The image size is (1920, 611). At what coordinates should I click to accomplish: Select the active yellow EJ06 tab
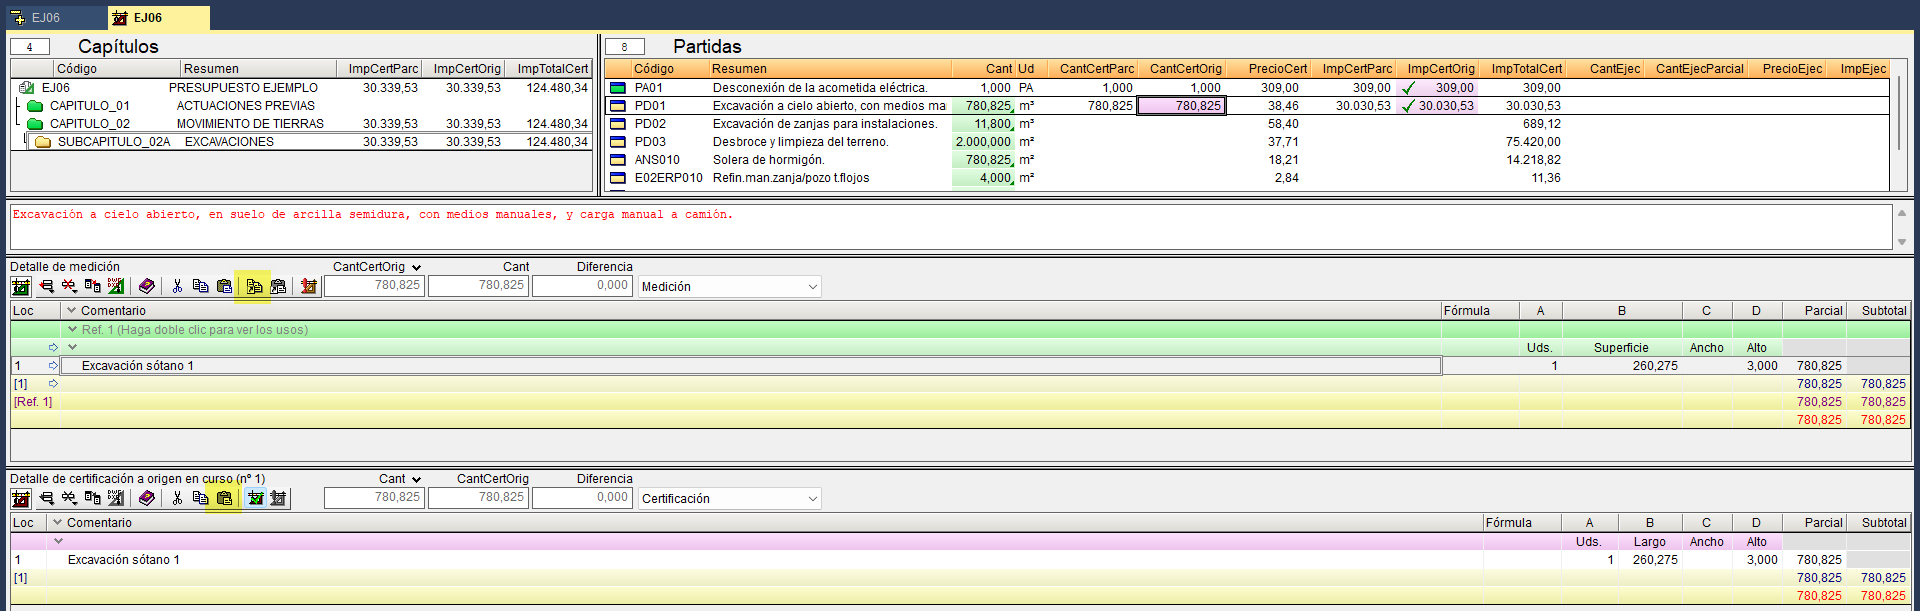[x=158, y=18]
